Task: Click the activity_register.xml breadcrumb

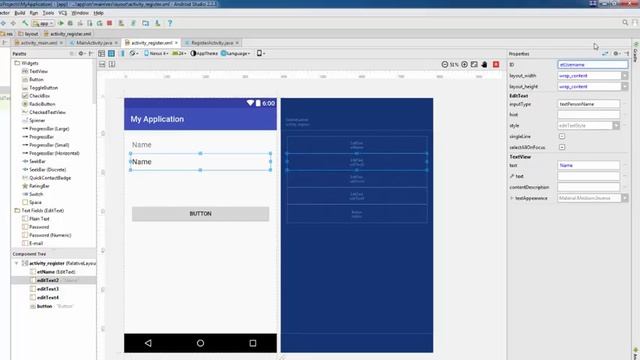Action: 67,34
